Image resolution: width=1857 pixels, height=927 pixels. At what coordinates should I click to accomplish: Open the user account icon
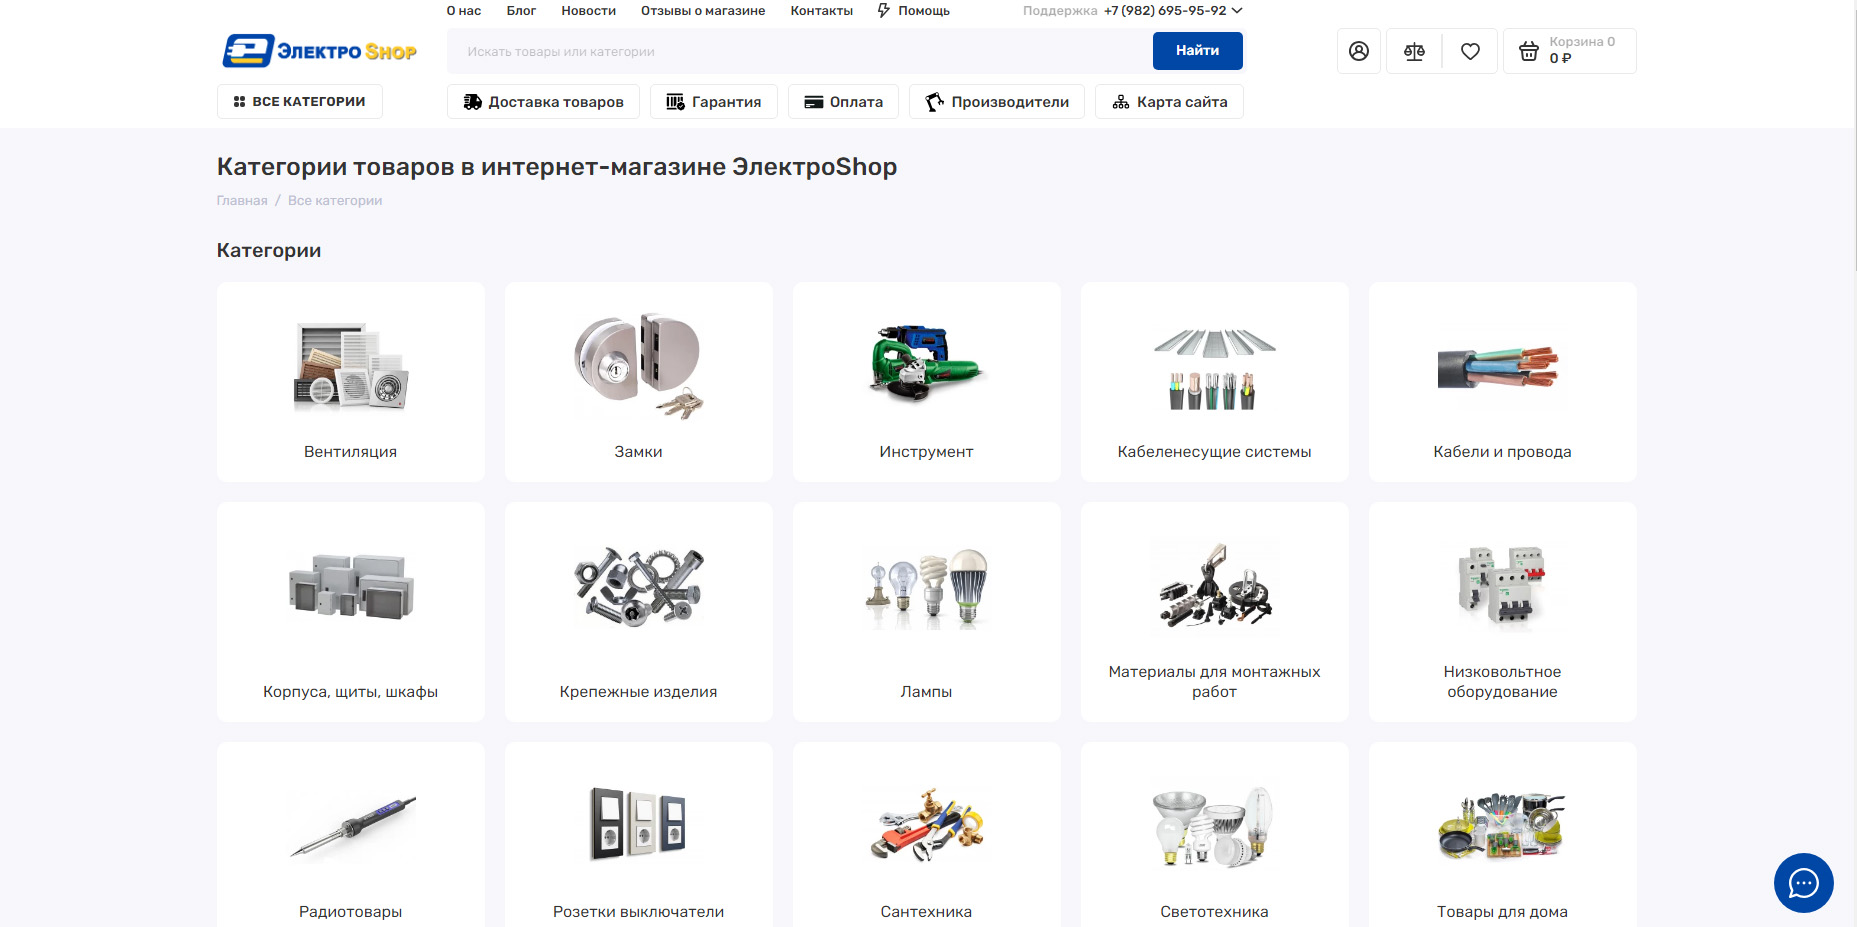(x=1358, y=51)
